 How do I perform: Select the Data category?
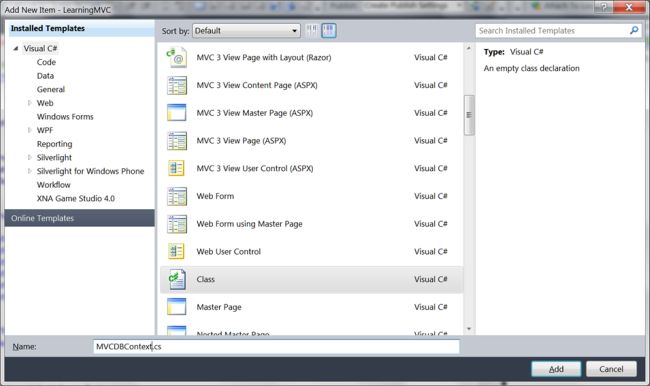(45, 76)
